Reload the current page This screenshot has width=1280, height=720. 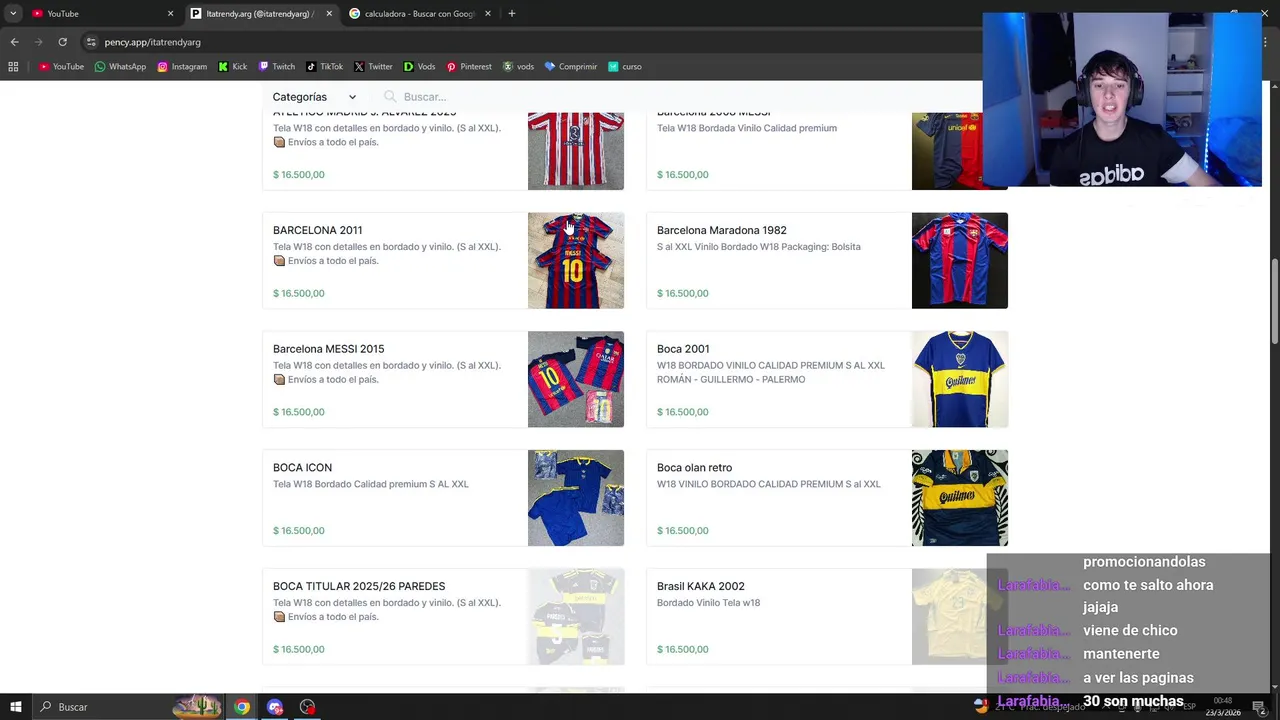point(62,42)
